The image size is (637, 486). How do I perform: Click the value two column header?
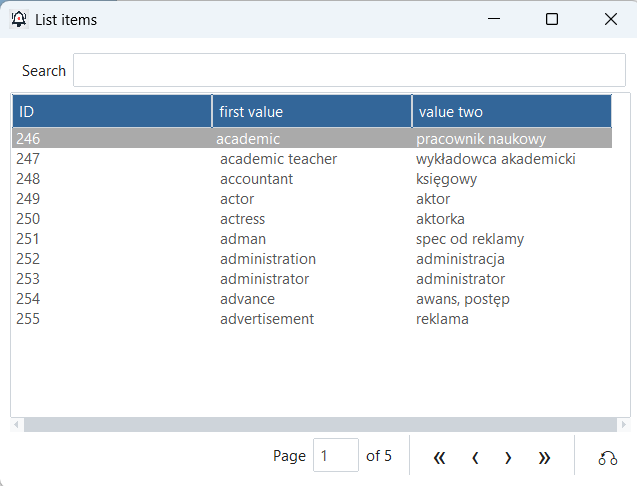(510, 112)
